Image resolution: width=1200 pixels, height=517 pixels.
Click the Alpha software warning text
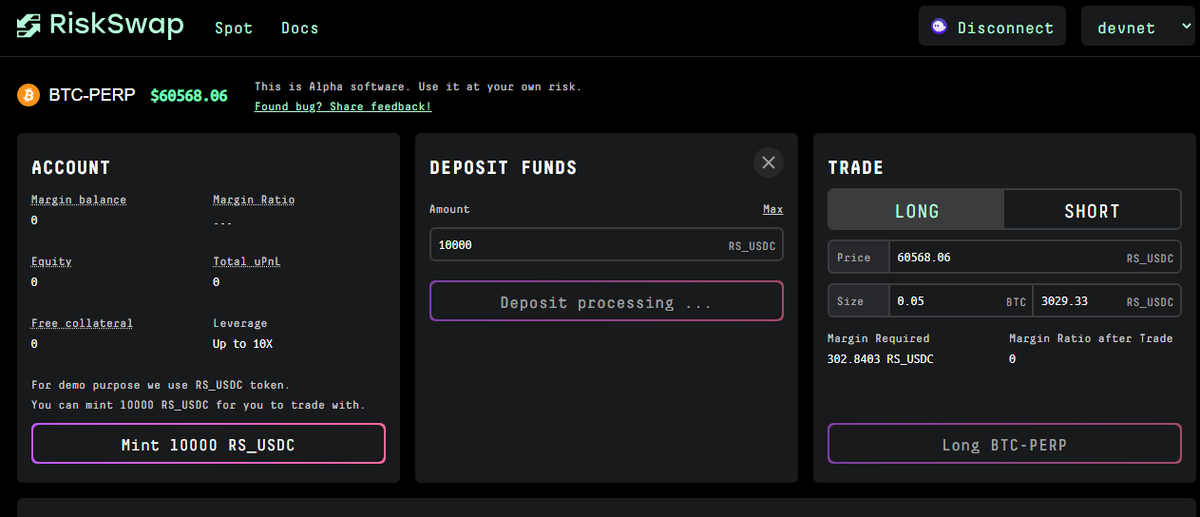[417, 87]
